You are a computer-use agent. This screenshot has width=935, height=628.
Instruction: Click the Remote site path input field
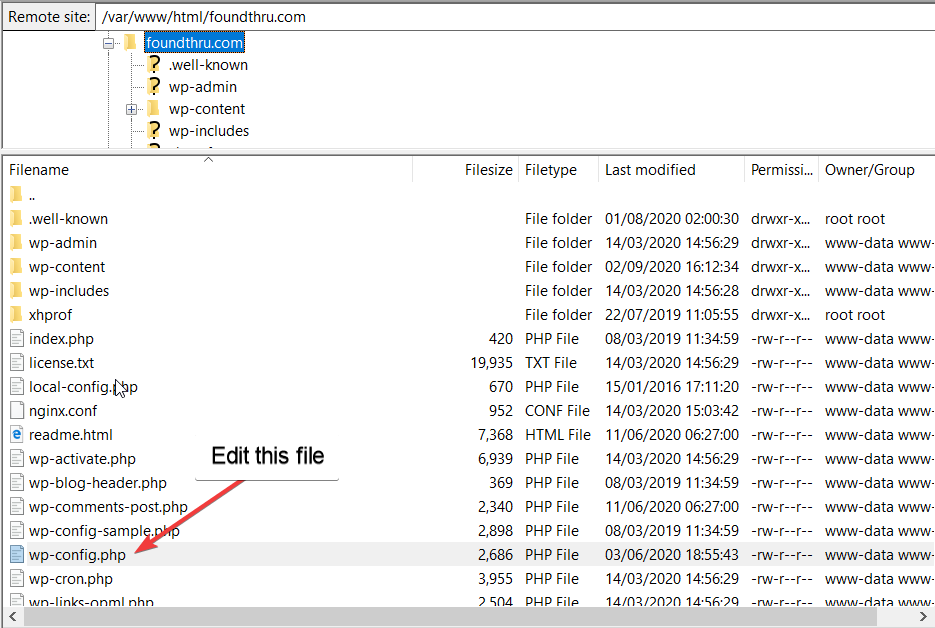tap(515, 17)
